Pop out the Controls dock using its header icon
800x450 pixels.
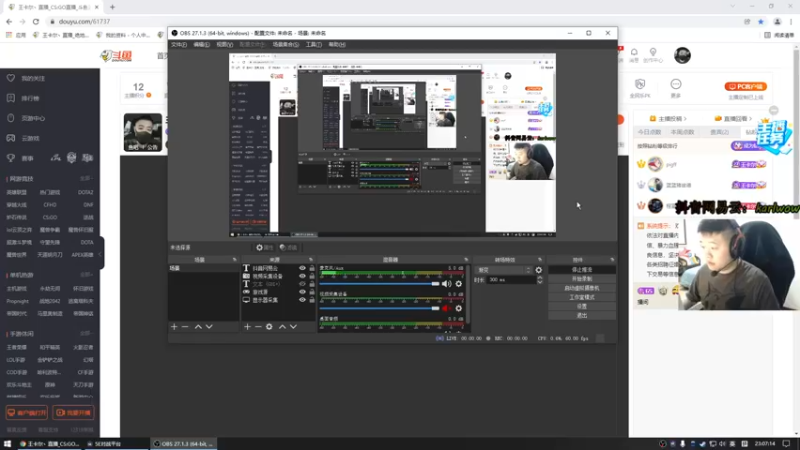point(612,260)
